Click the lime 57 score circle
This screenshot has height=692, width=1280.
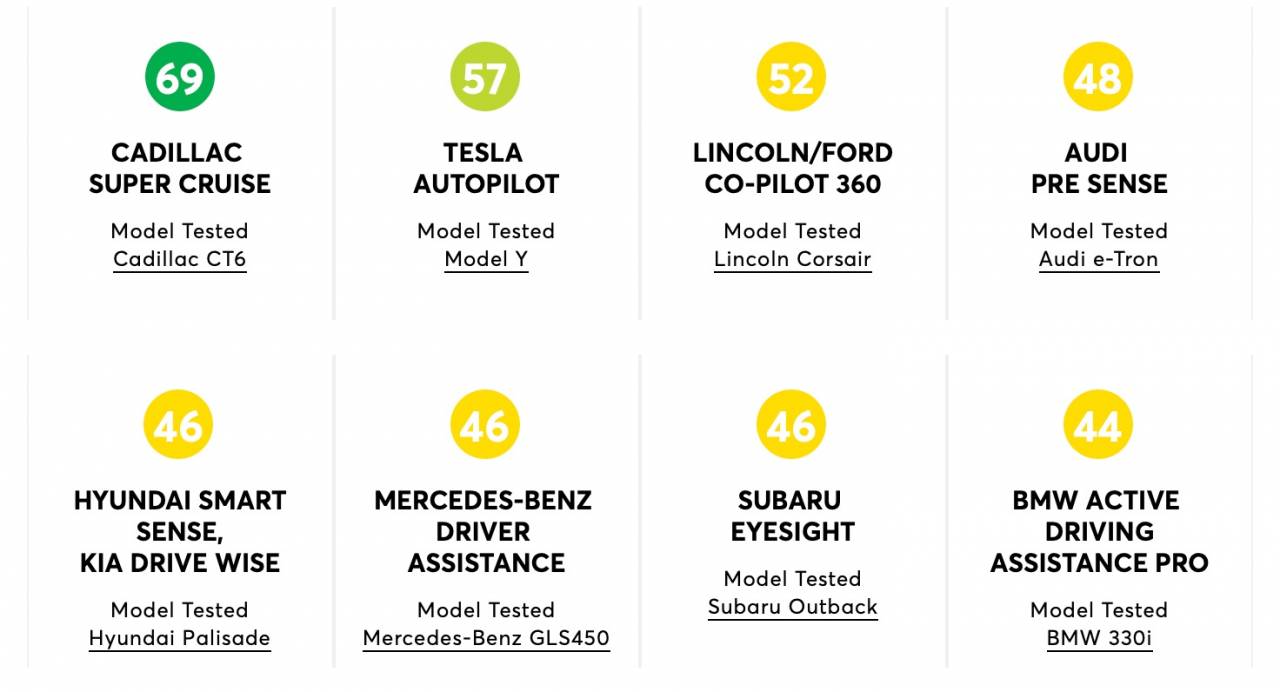486,76
